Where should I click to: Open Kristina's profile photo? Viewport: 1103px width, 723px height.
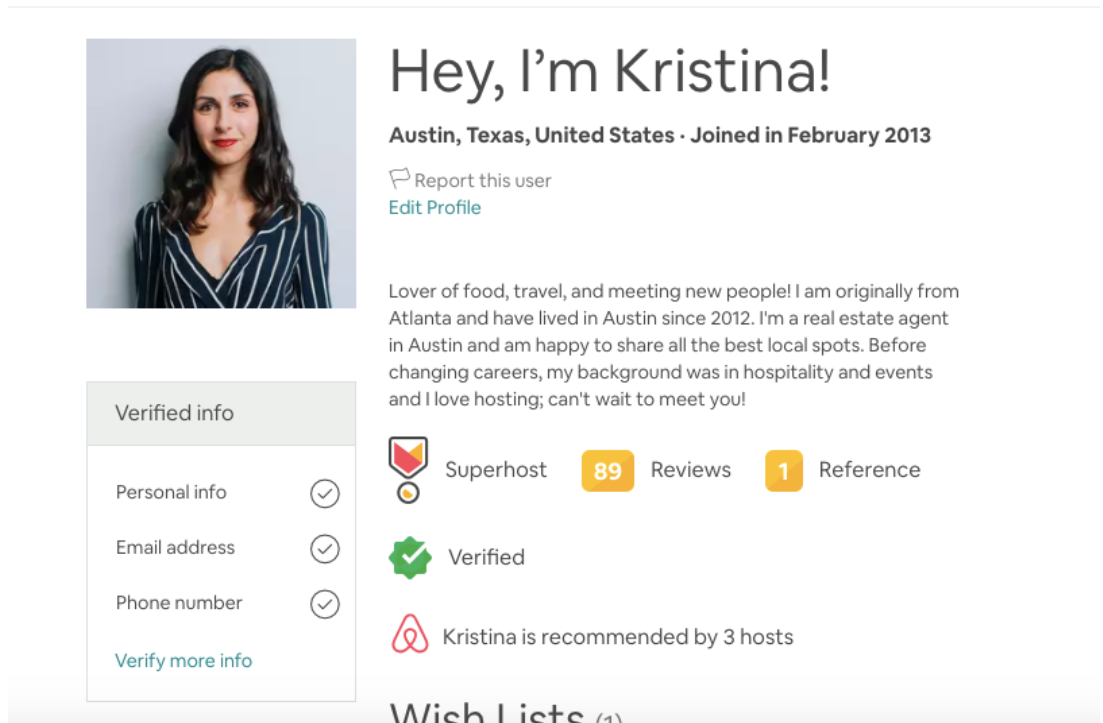[x=221, y=173]
